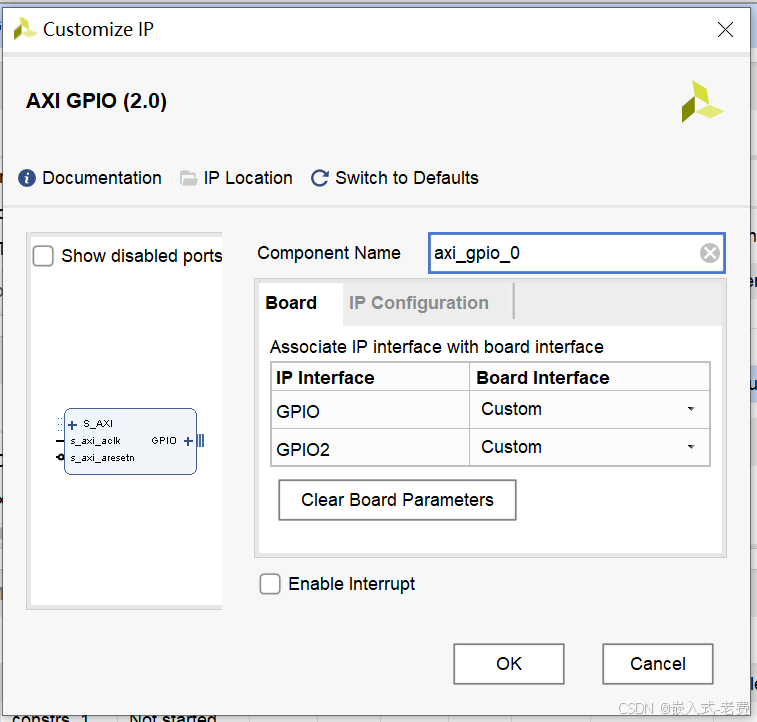The width and height of the screenshot is (757, 722).
Task: Click the IP Location folder icon
Action: tap(188, 178)
